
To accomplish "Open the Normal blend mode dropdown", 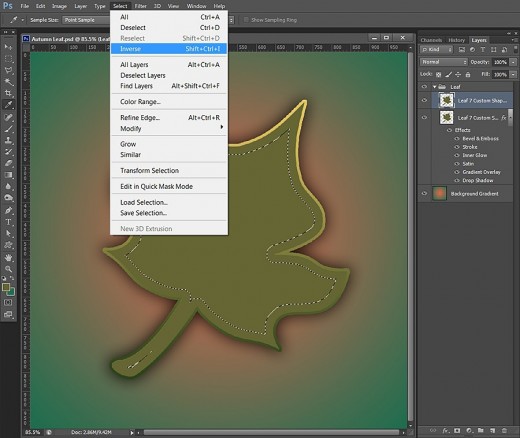I will 444,62.
